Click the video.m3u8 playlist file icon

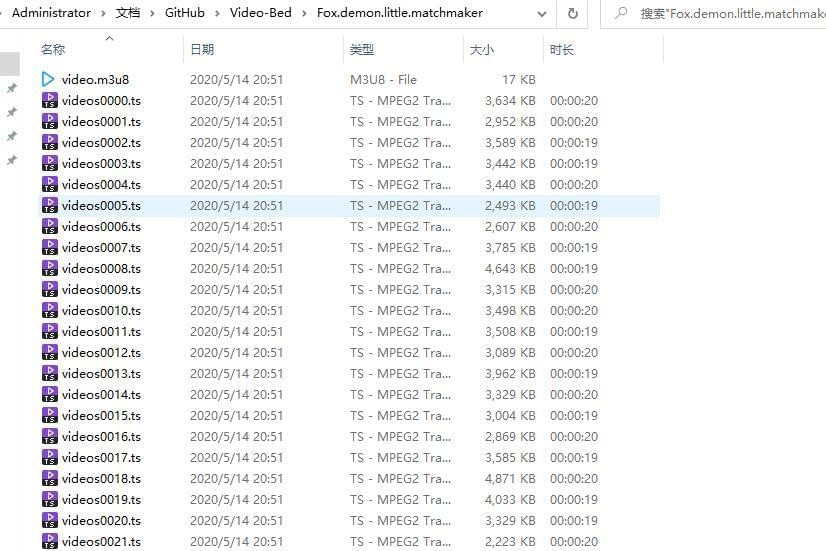pos(48,79)
